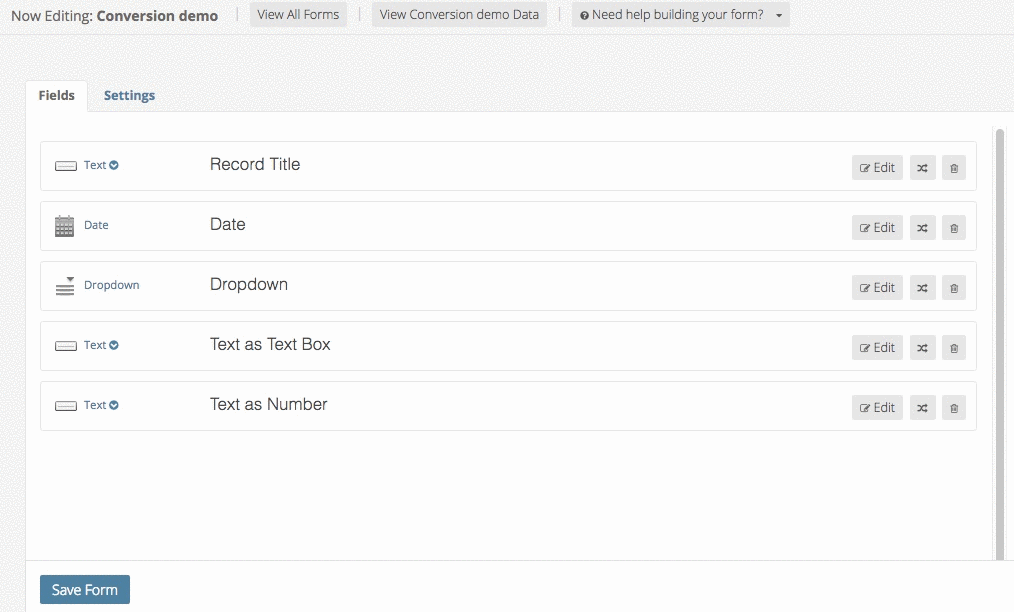This screenshot has width=1014, height=612.
Task: Click View Conversion demo Data button
Action: coord(459,15)
